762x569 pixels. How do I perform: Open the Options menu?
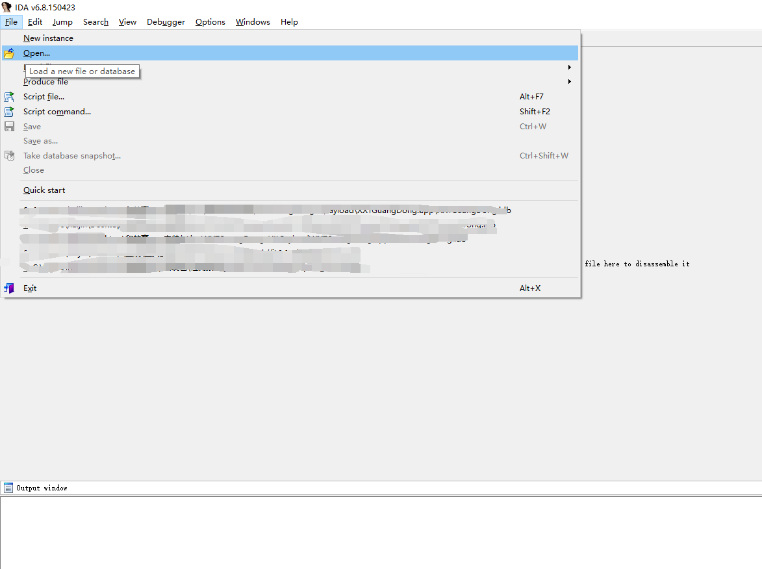210,22
